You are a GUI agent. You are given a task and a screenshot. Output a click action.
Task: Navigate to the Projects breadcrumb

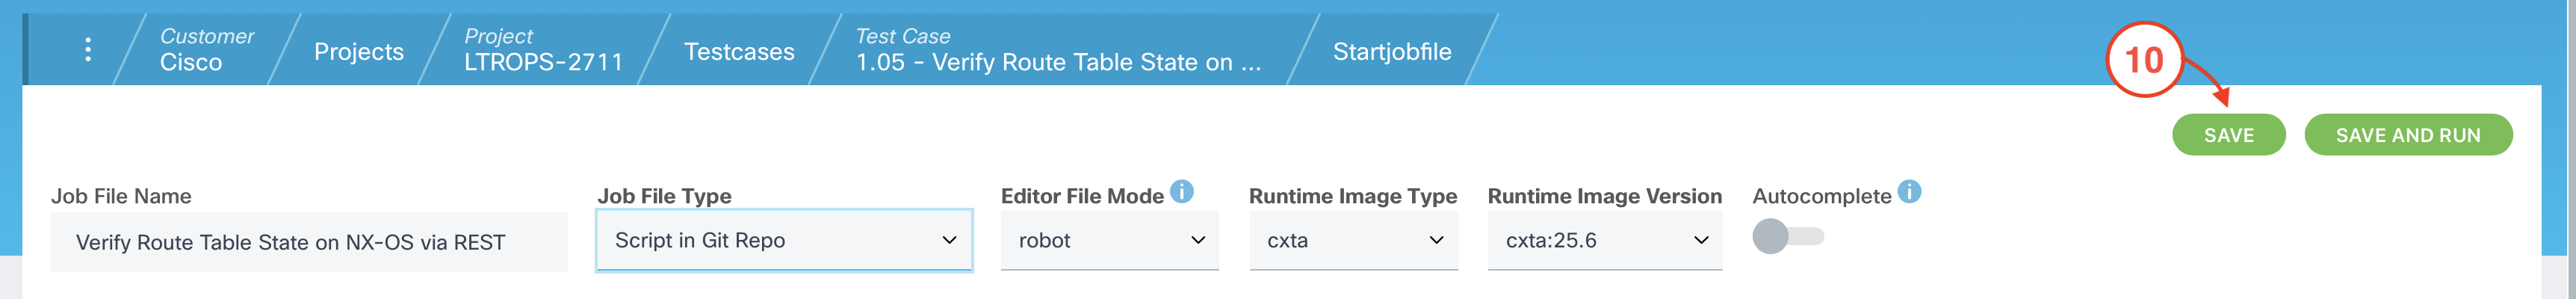359,51
